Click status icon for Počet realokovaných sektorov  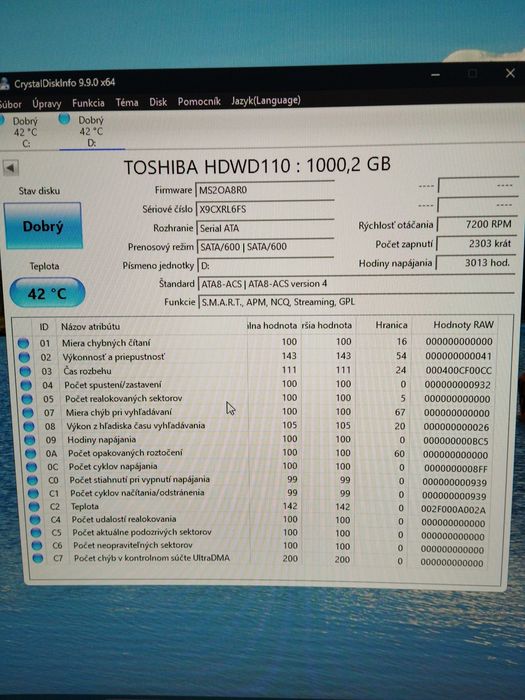(x=27, y=399)
